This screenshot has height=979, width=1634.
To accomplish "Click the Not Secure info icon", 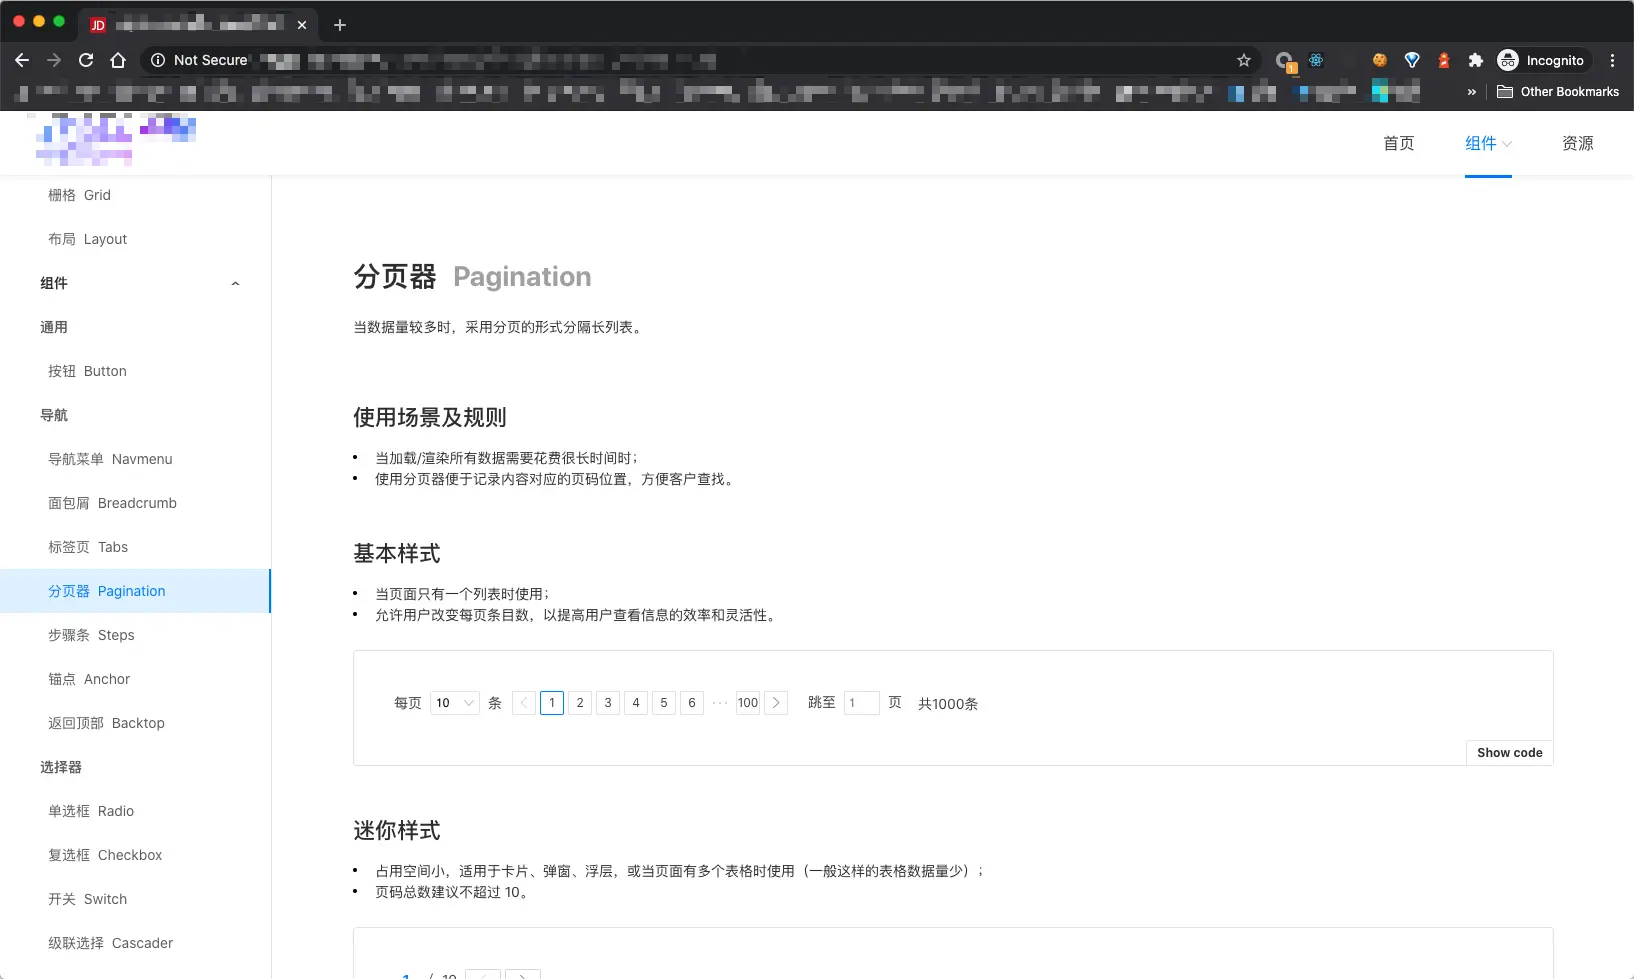I will point(158,60).
